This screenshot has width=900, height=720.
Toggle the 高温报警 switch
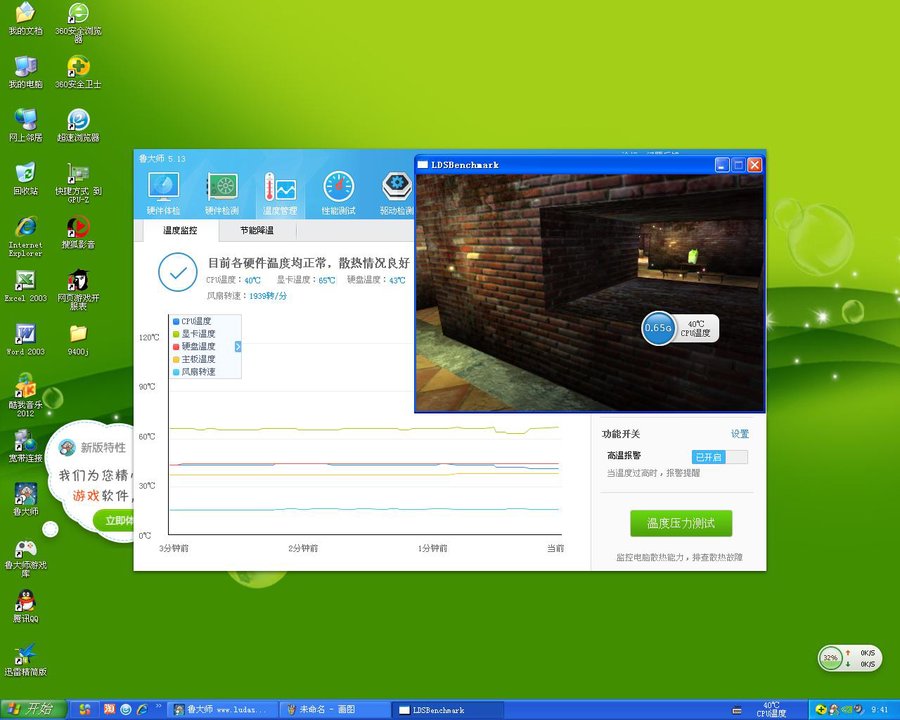pyautogui.click(x=720, y=457)
